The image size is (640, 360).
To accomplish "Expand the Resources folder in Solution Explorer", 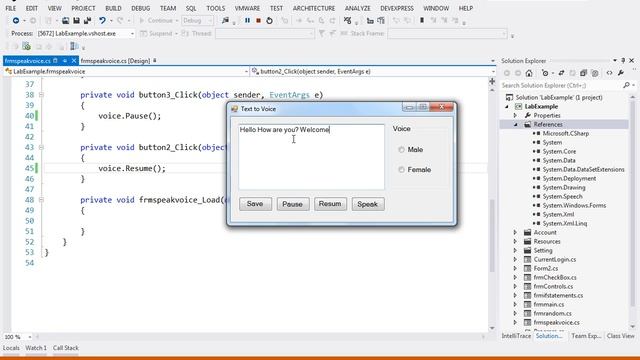I will pyautogui.click(x=515, y=241).
